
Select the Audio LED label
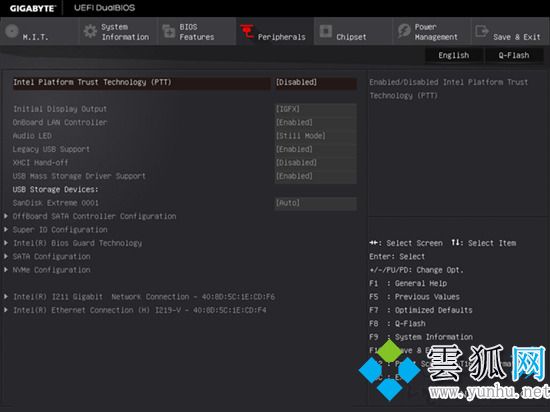coord(32,136)
